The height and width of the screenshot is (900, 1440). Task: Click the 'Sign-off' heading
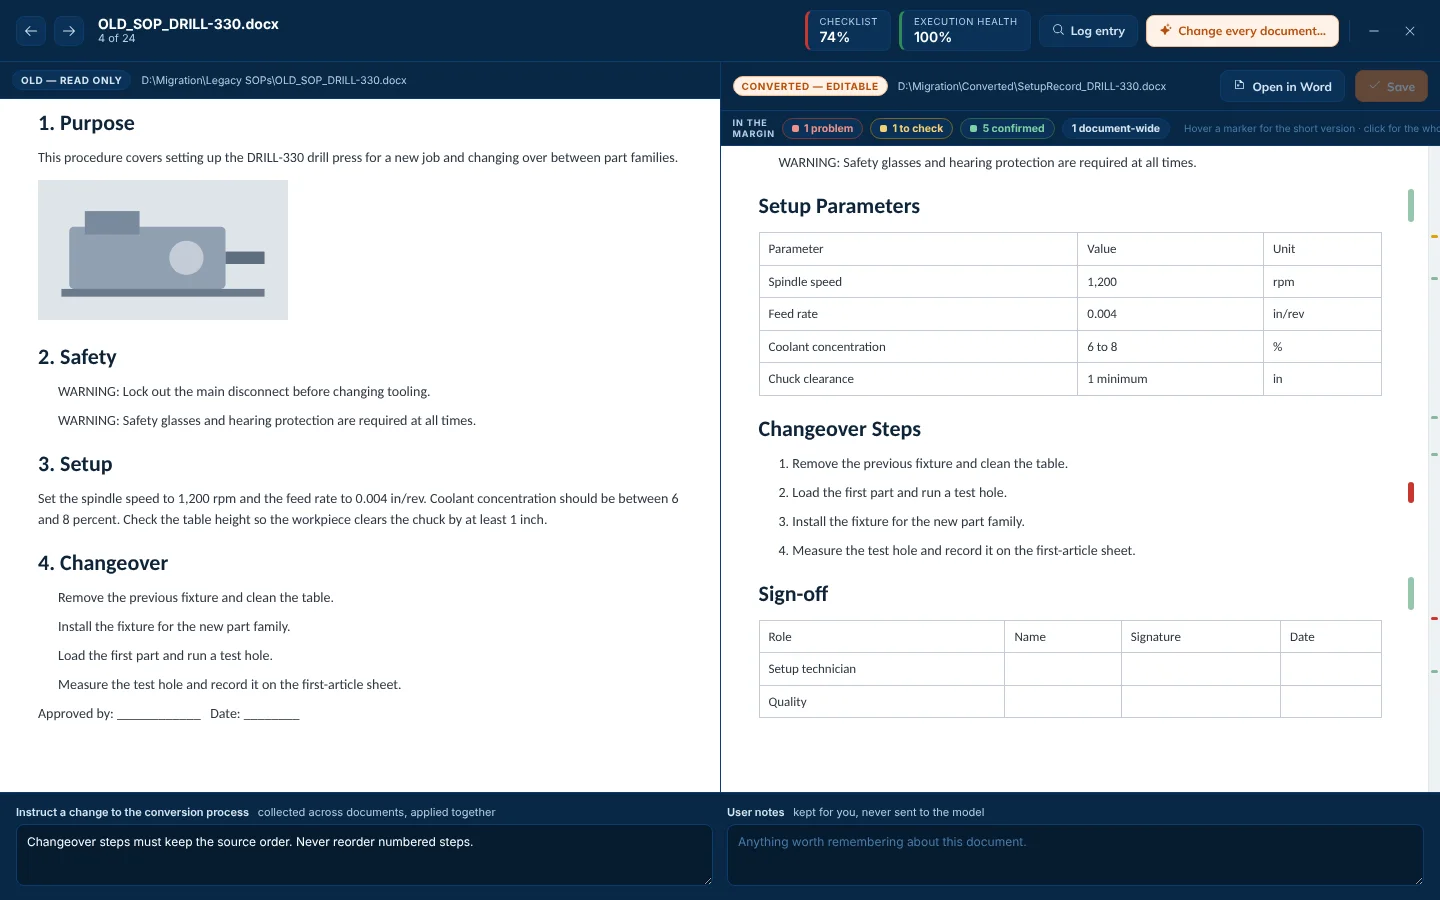point(793,594)
